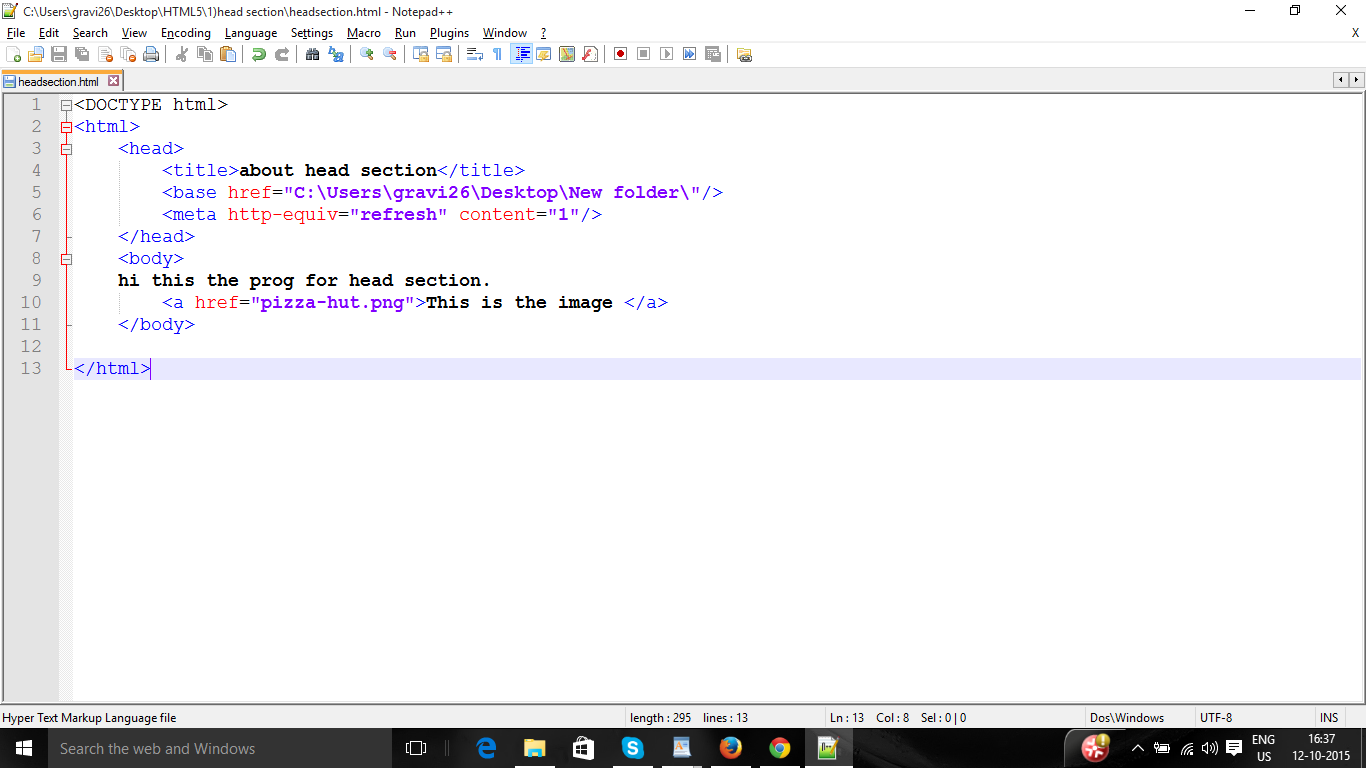Image resolution: width=1366 pixels, height=768 pixels.
Task: Close the headsection.html tab
Action: click(113, 82)
